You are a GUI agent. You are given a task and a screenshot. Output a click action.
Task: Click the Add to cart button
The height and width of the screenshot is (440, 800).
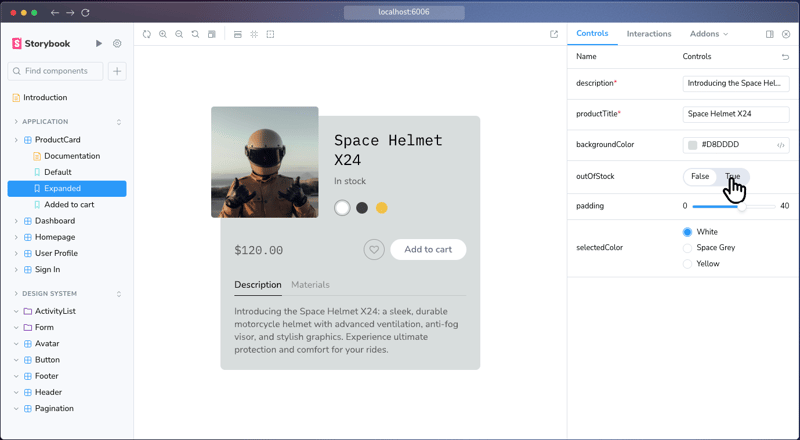(428, 250)
